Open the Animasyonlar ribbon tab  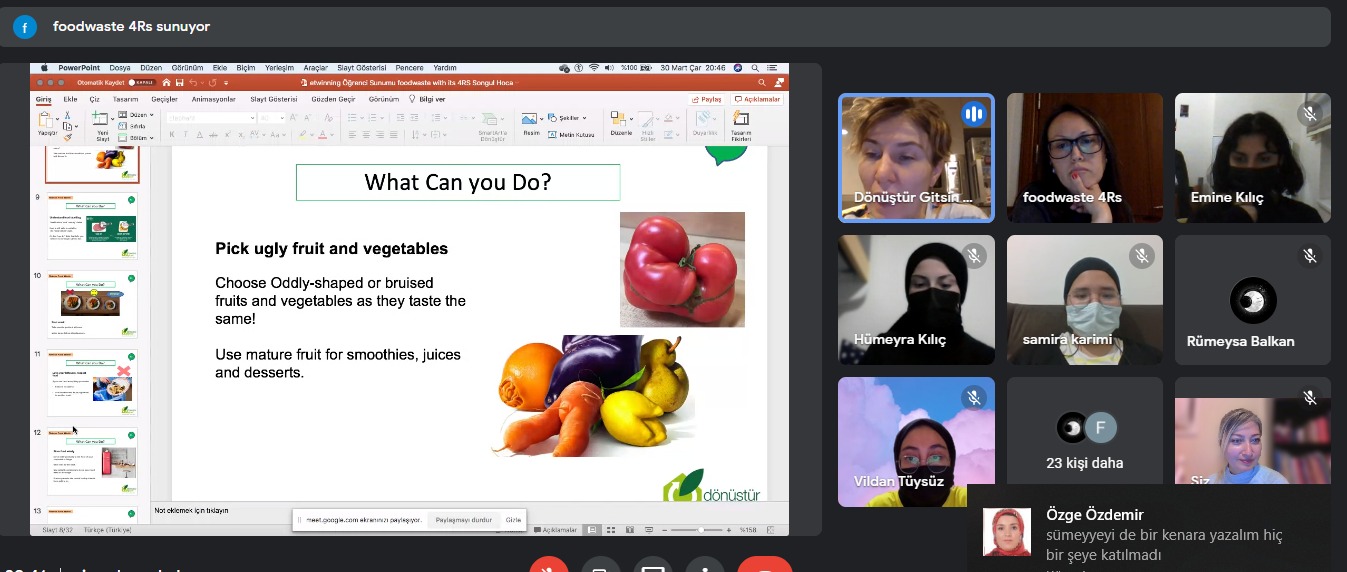click(213, 99)
